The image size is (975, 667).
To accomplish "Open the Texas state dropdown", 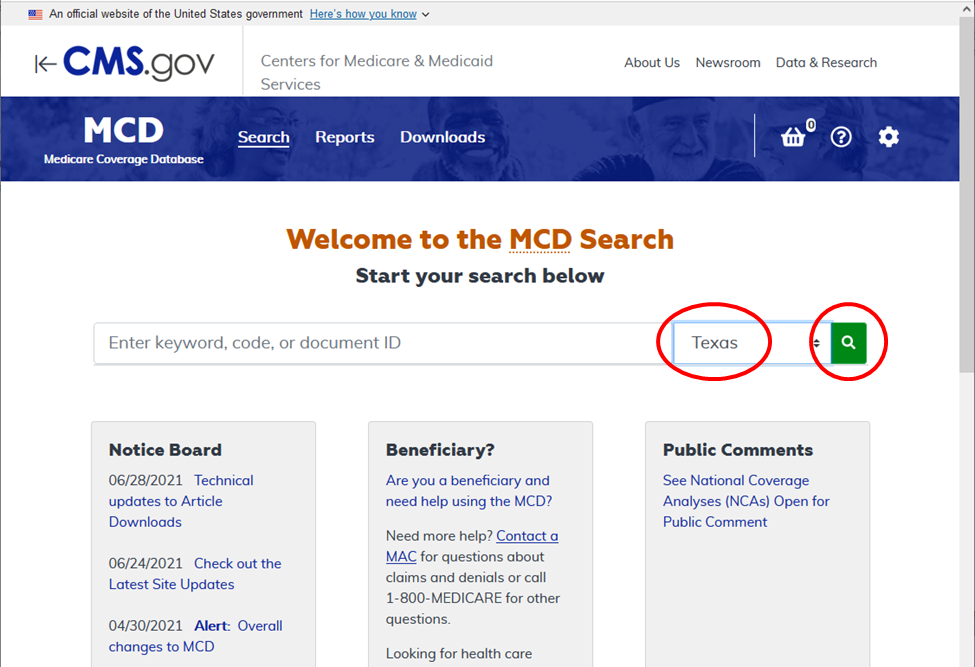I will click(x=752, y=343).
